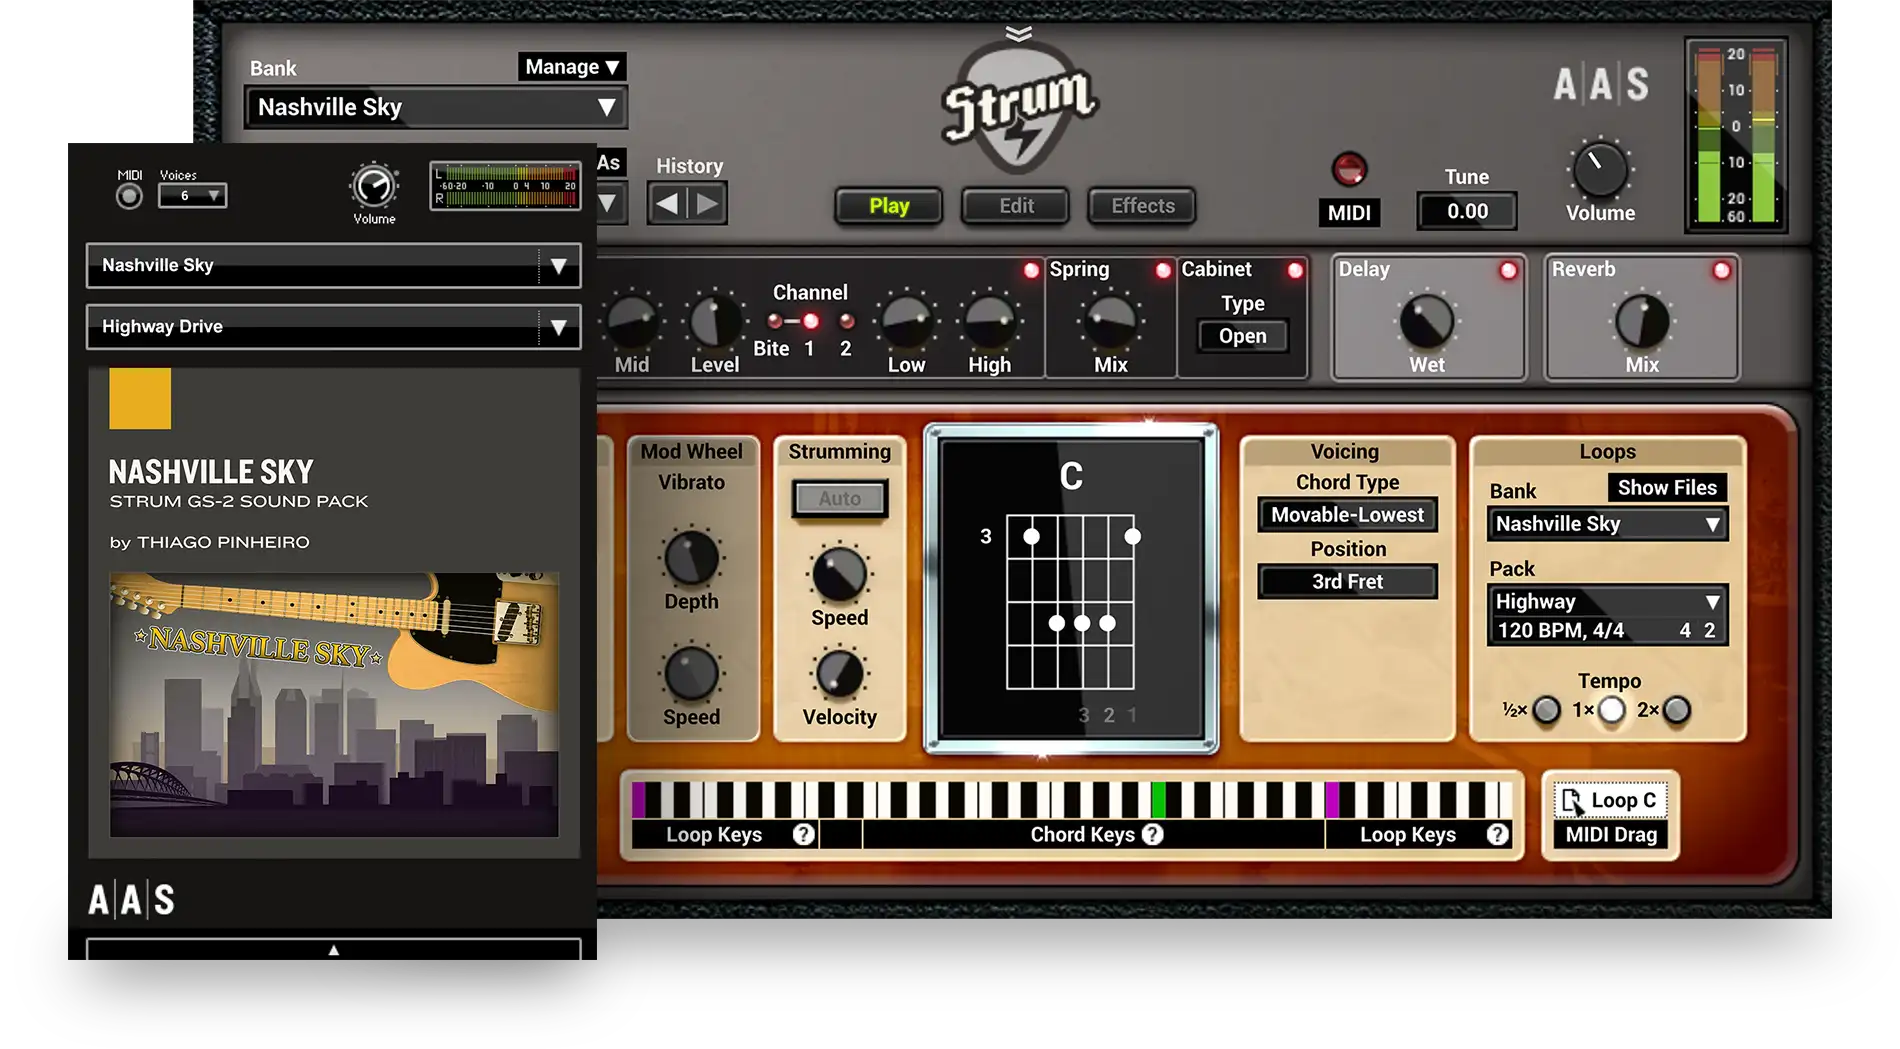This screenshot has width=1900, height=1049.
Task: Toggle the Spring reverb on/off LED
Action: 1163,270
